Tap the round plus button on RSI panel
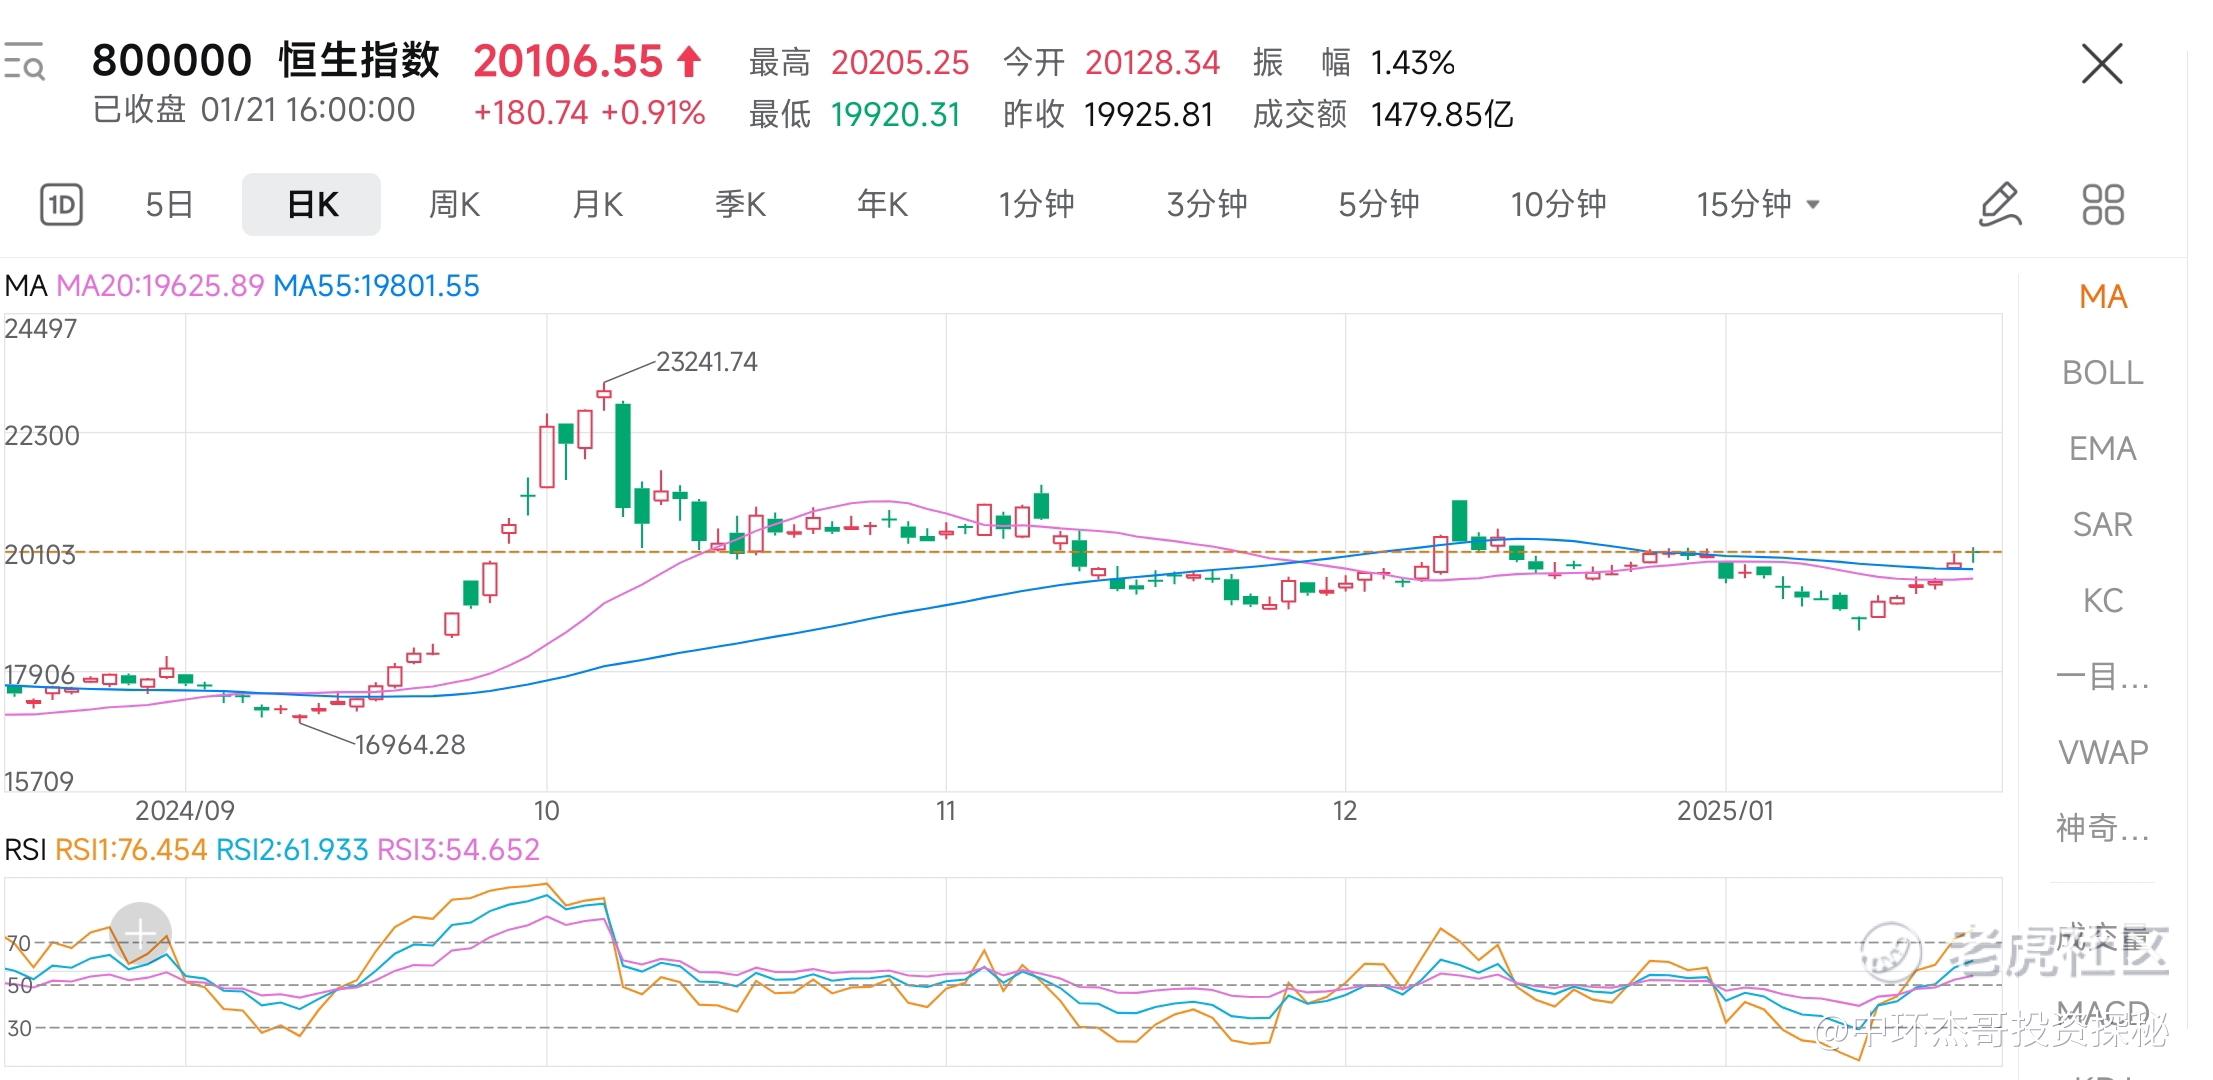The height and width of the screenshot is (1080, 2213). coord(140,933)
